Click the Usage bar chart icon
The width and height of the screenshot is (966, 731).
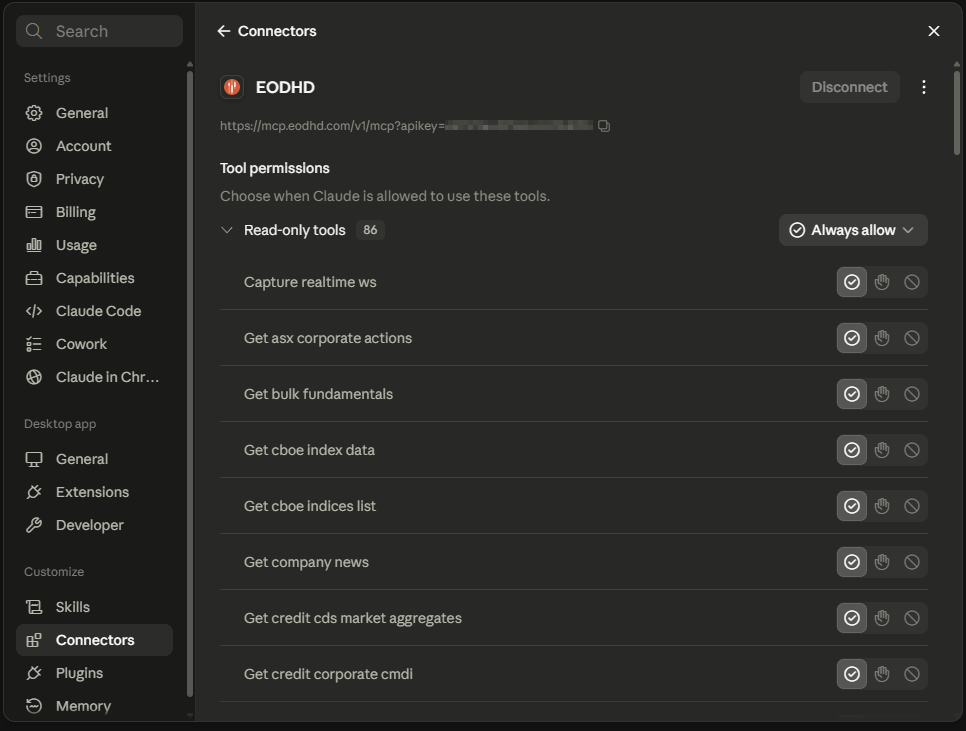(34, 245)
